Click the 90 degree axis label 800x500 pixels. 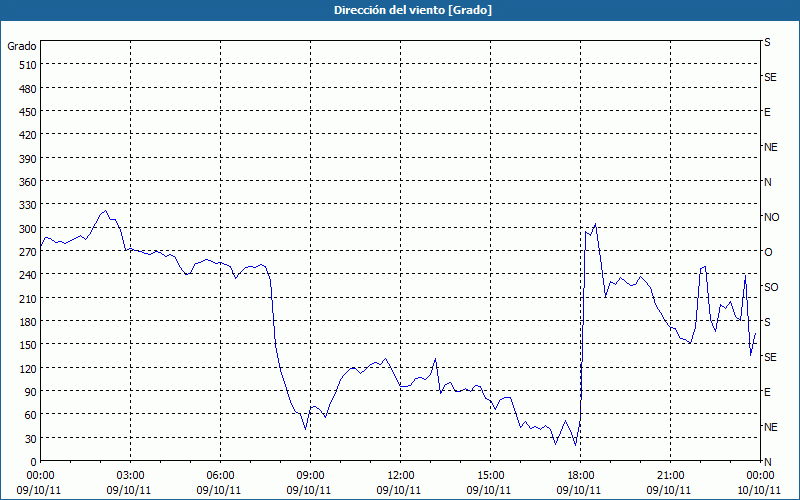pos(31,392)
